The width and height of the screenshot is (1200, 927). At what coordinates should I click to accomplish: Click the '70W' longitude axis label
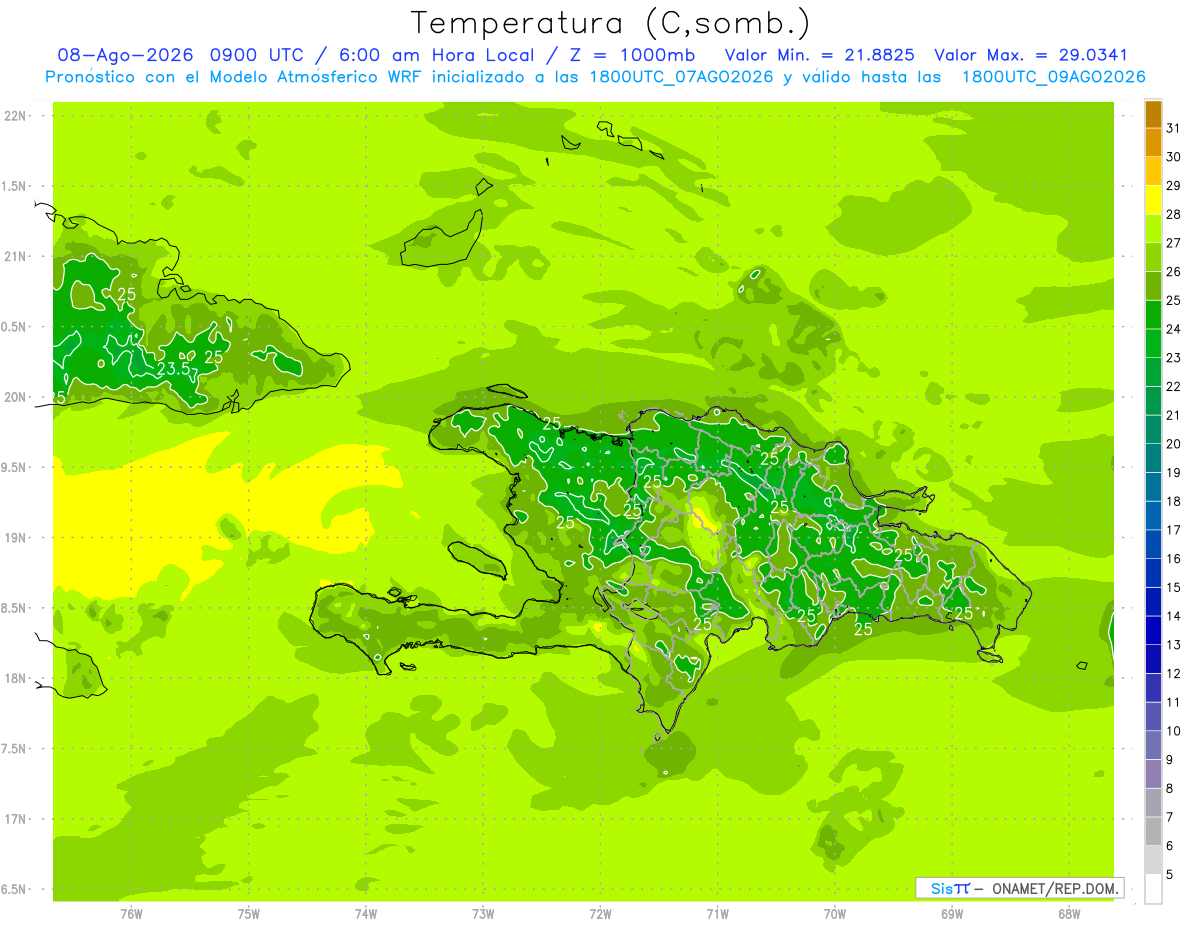click(835, 913)
